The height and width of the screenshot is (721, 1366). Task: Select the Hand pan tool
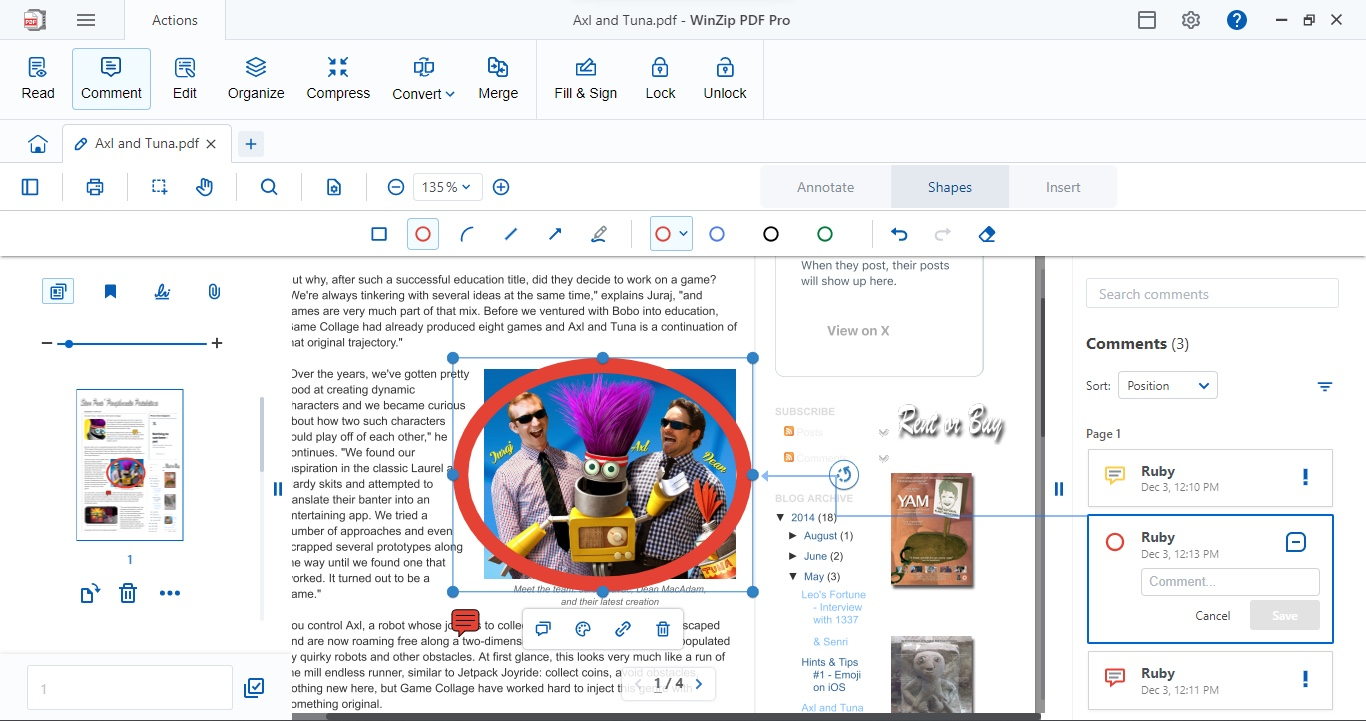[x=205, y=187]
